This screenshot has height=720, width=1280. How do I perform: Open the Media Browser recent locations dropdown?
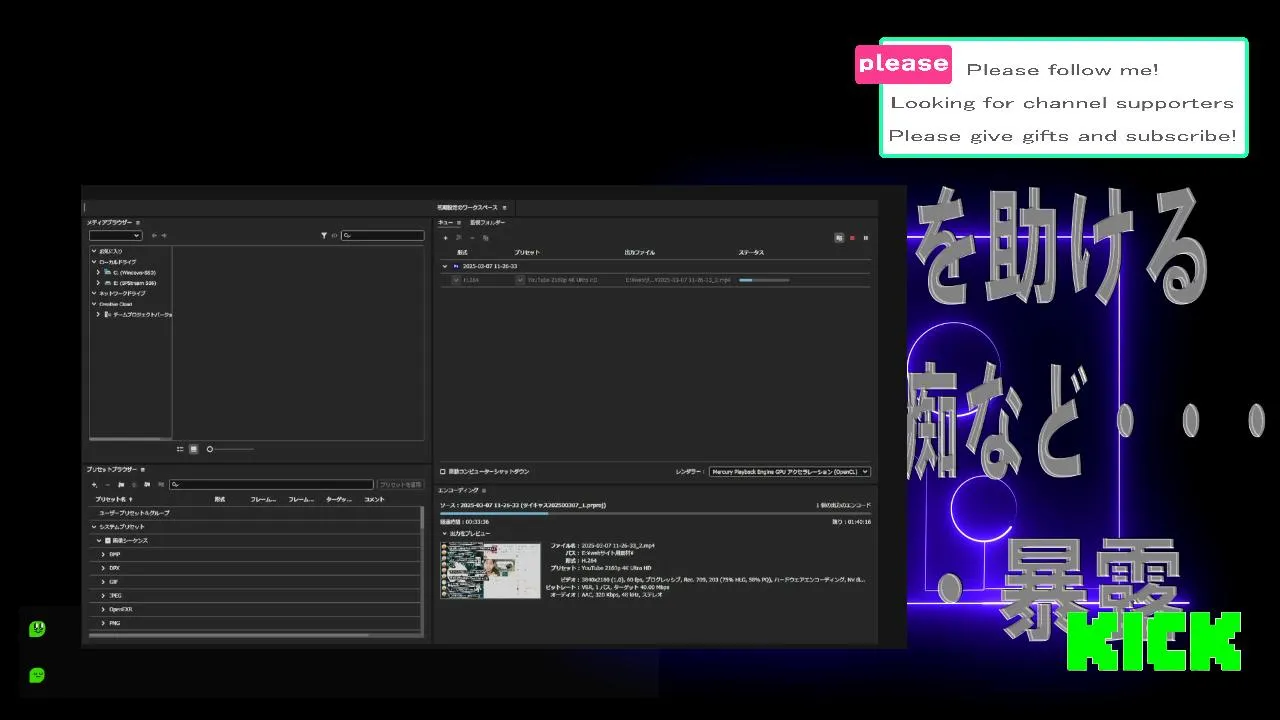point(116,236)
